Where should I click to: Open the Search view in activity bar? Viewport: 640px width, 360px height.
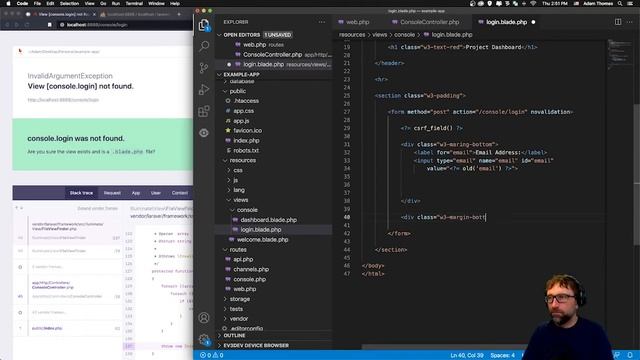click(204, 46)
